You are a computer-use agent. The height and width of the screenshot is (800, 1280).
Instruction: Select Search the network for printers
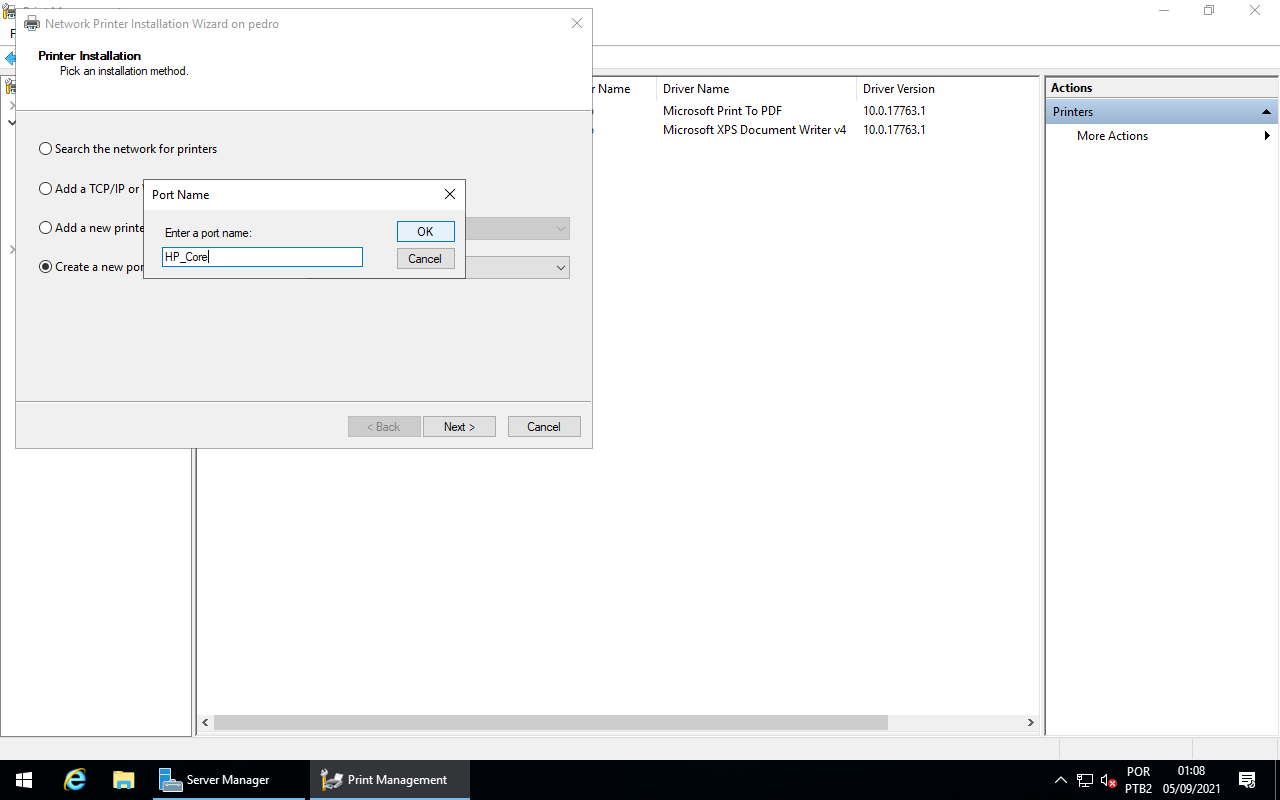[x=45, y=149]
